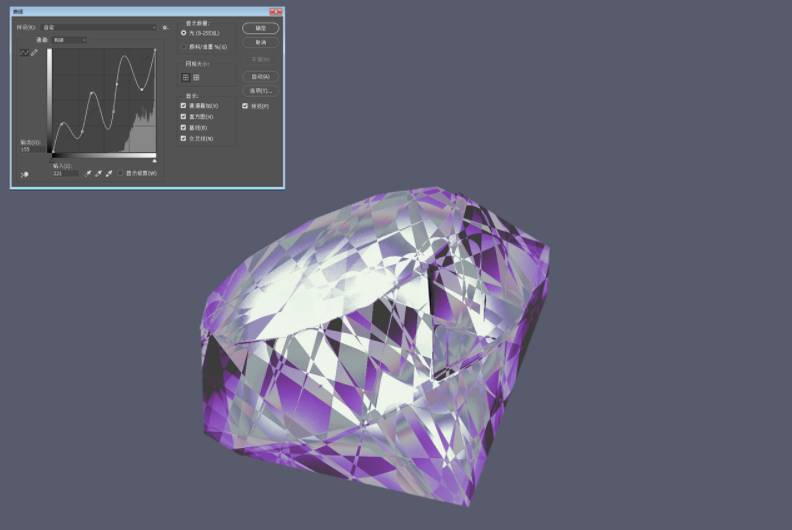Open the preset options gear menu
Image resolution: width=792 pixels, height=530 pixels.
coord(165,28)
